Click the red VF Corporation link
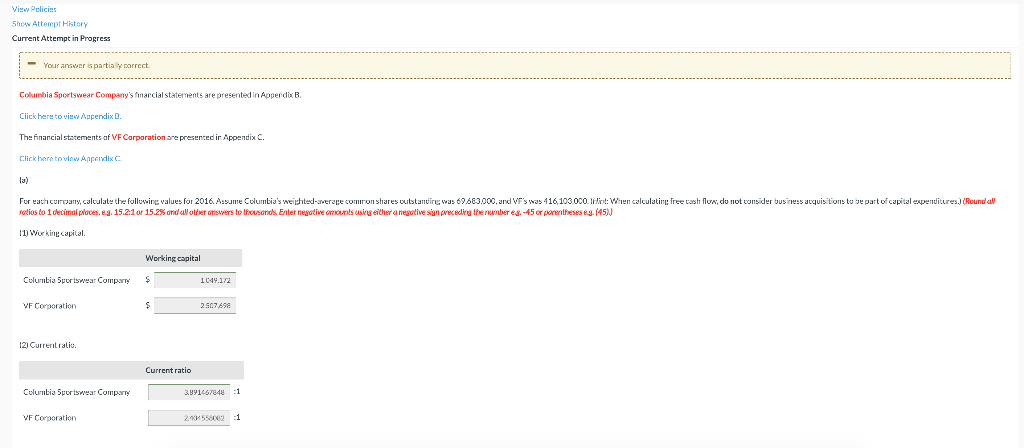The width and height of the screenshot is (1024, 448). coord(138,137)
